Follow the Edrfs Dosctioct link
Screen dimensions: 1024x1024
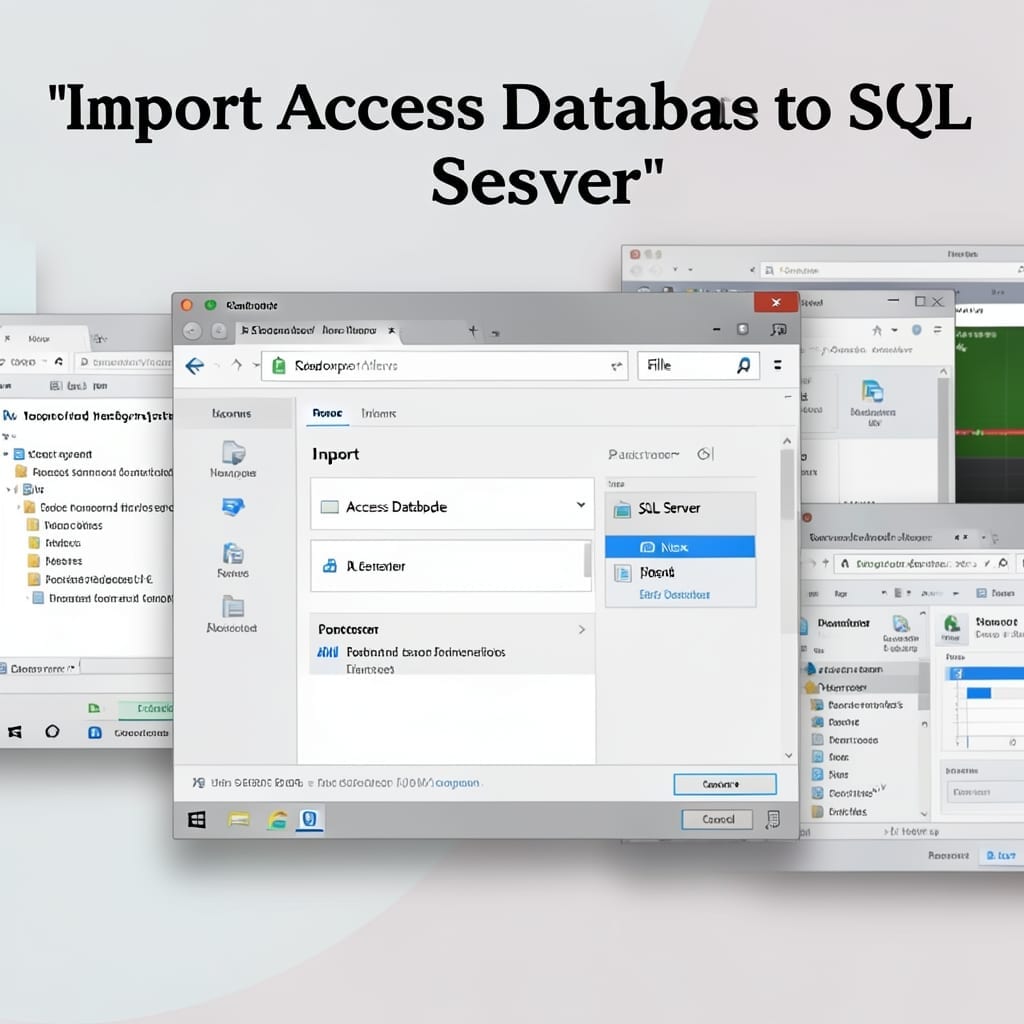pyautogui.click(x=674, y=595)
